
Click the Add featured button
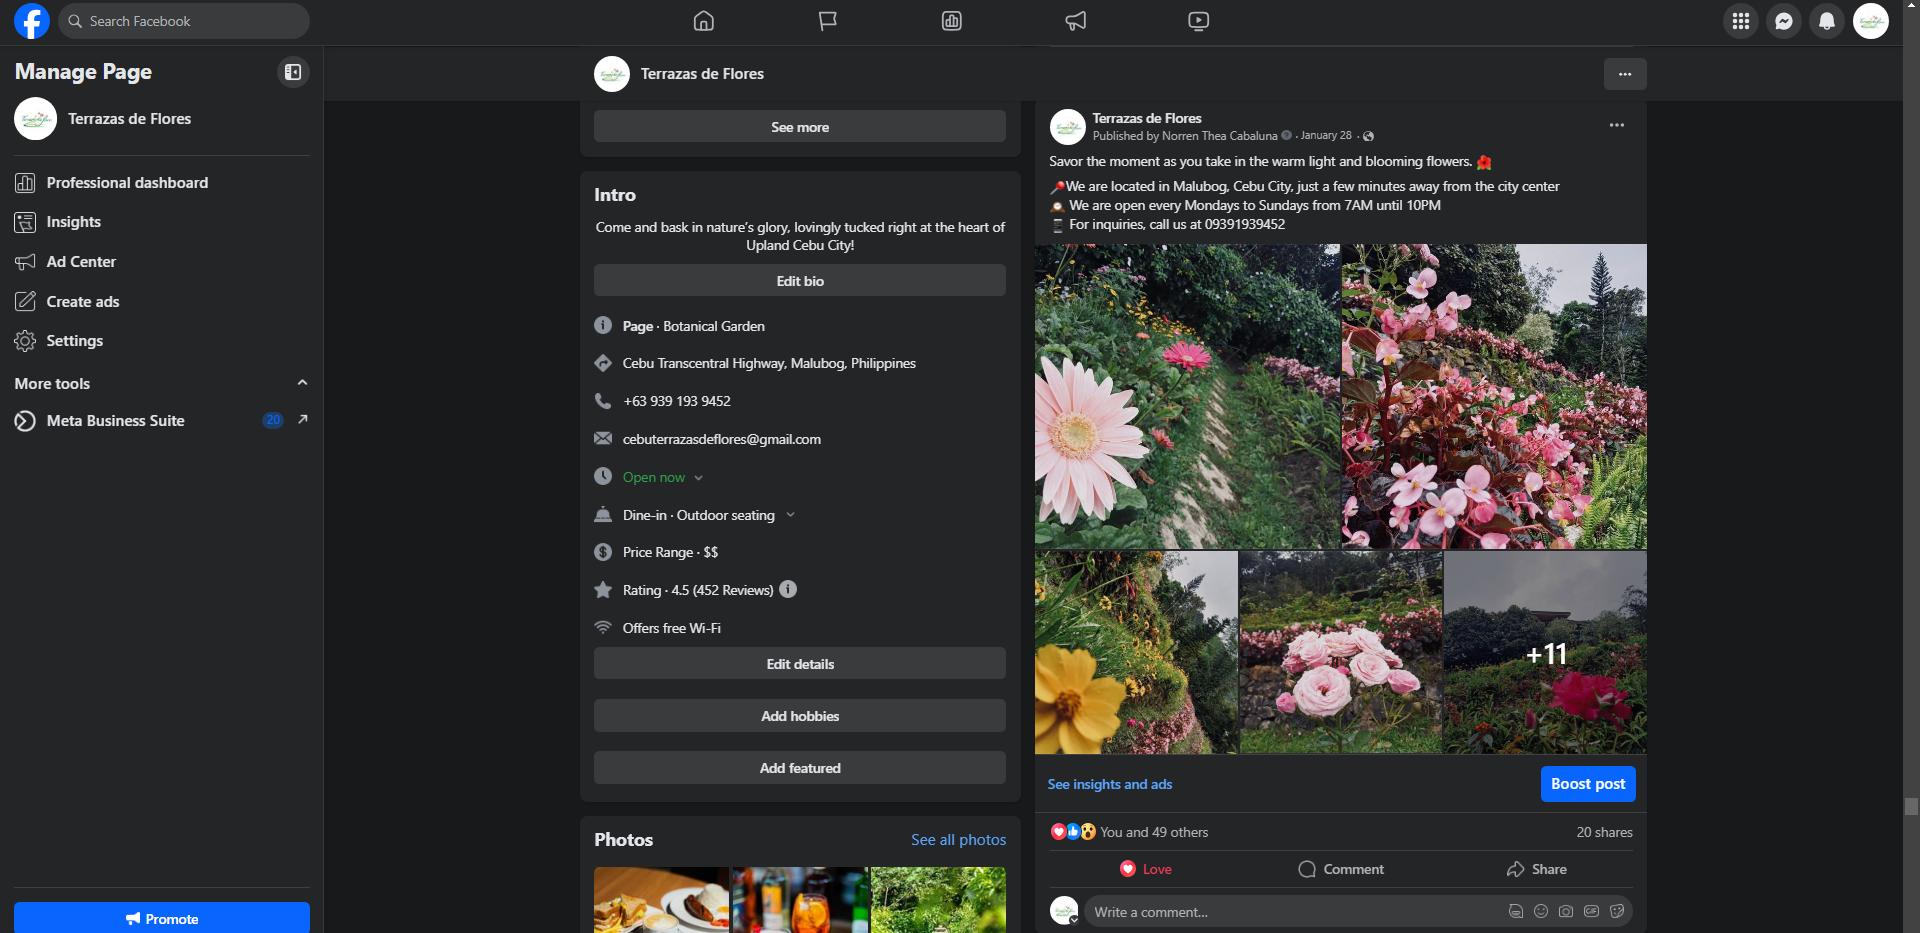[x=800, y=768]
